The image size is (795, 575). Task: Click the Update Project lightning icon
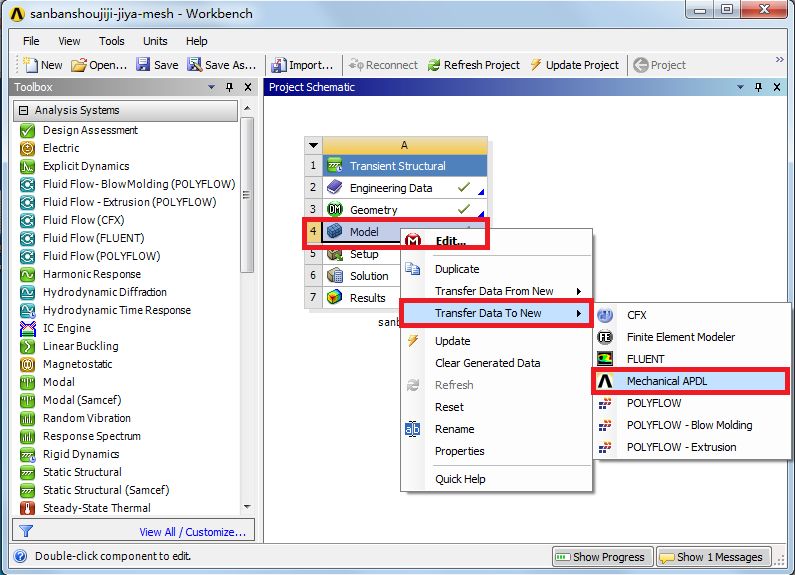point(536,64)
